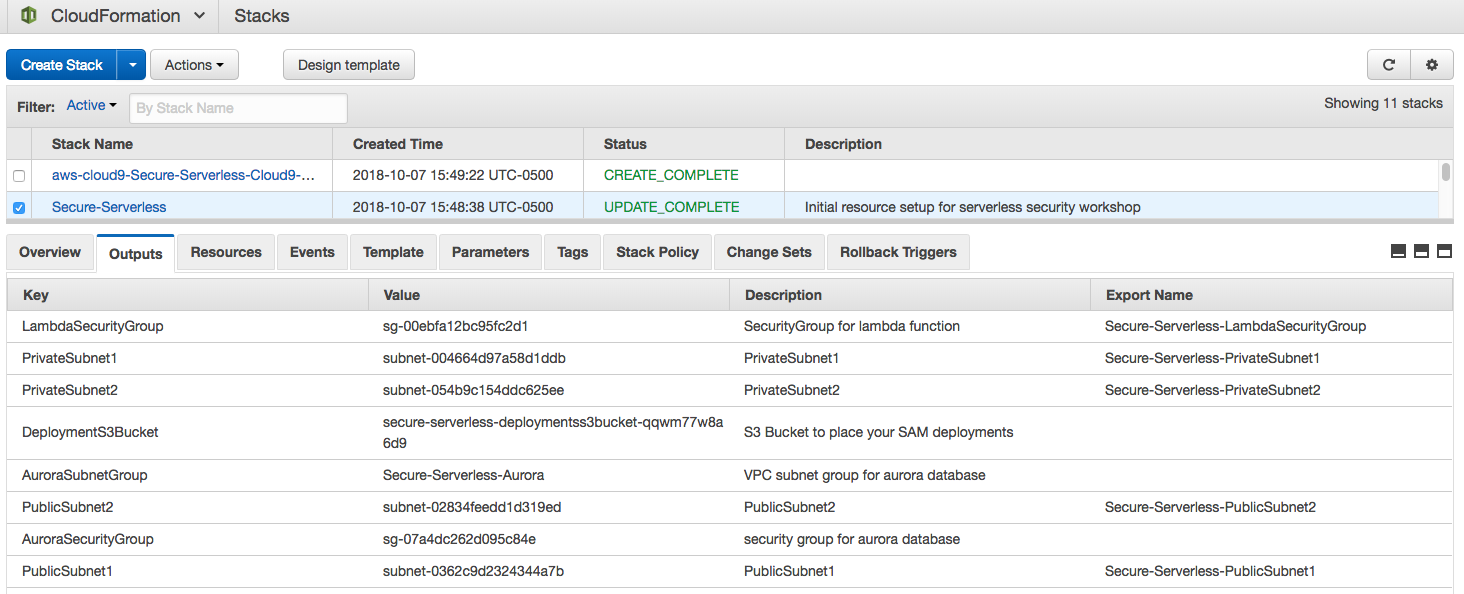Open the gear settings button
This screenshot has height=594, width=1464.
pos(1432,65)
